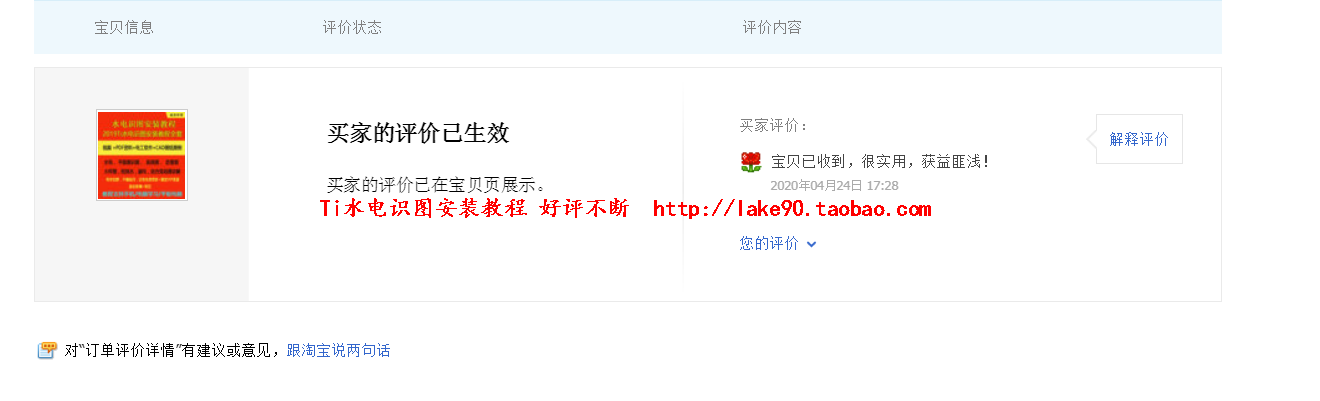Screen dimensions: 1320x401
Task: Click the 买家的评价已在宝贝页展示 message
Action: (438, 184)
